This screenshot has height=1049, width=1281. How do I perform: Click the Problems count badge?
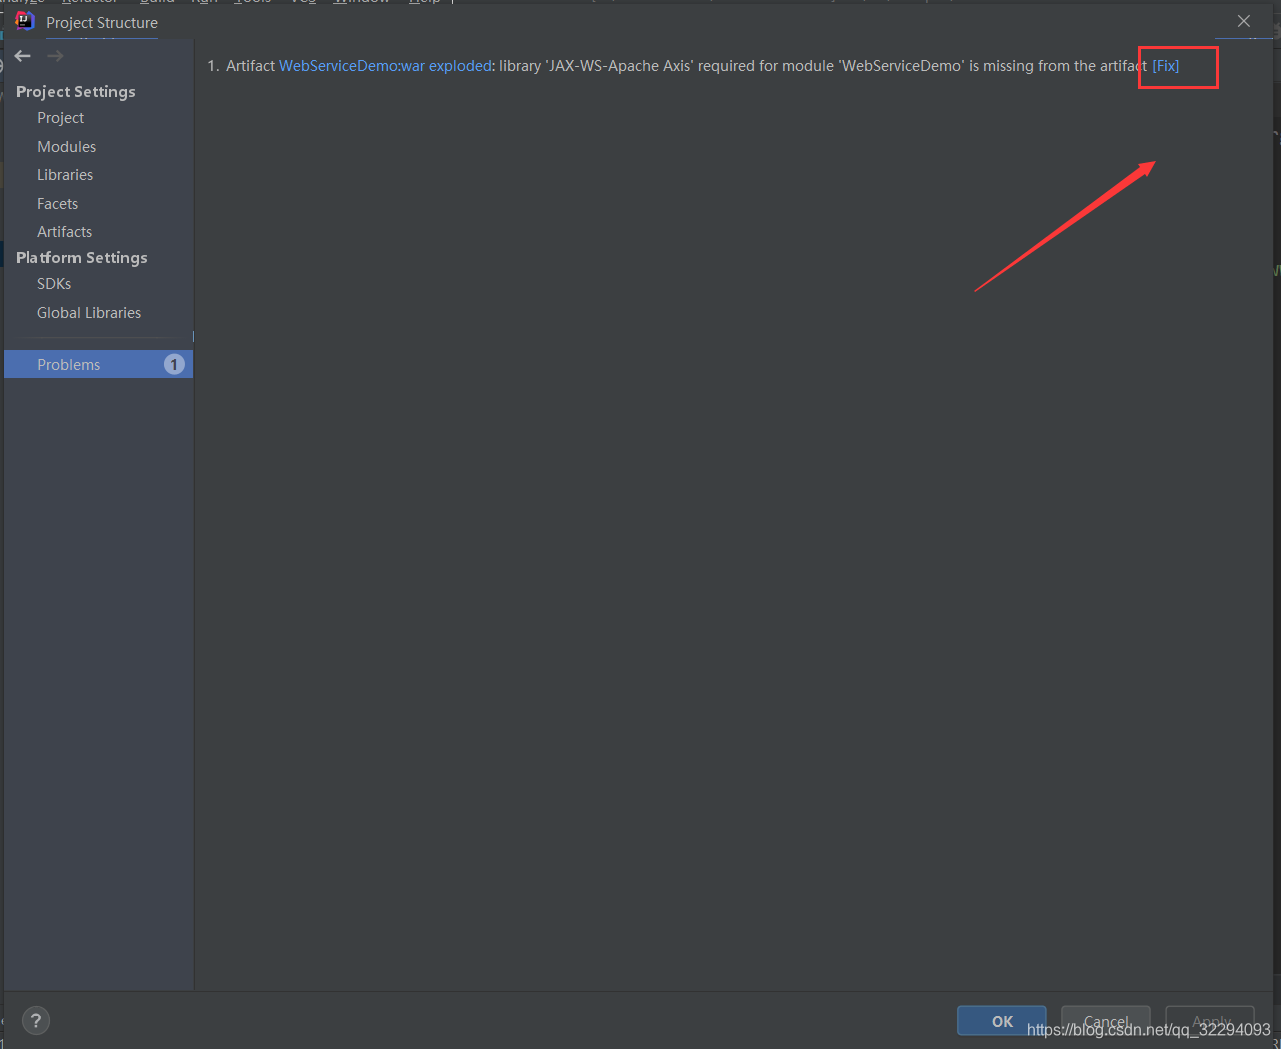tap(174, 364)
